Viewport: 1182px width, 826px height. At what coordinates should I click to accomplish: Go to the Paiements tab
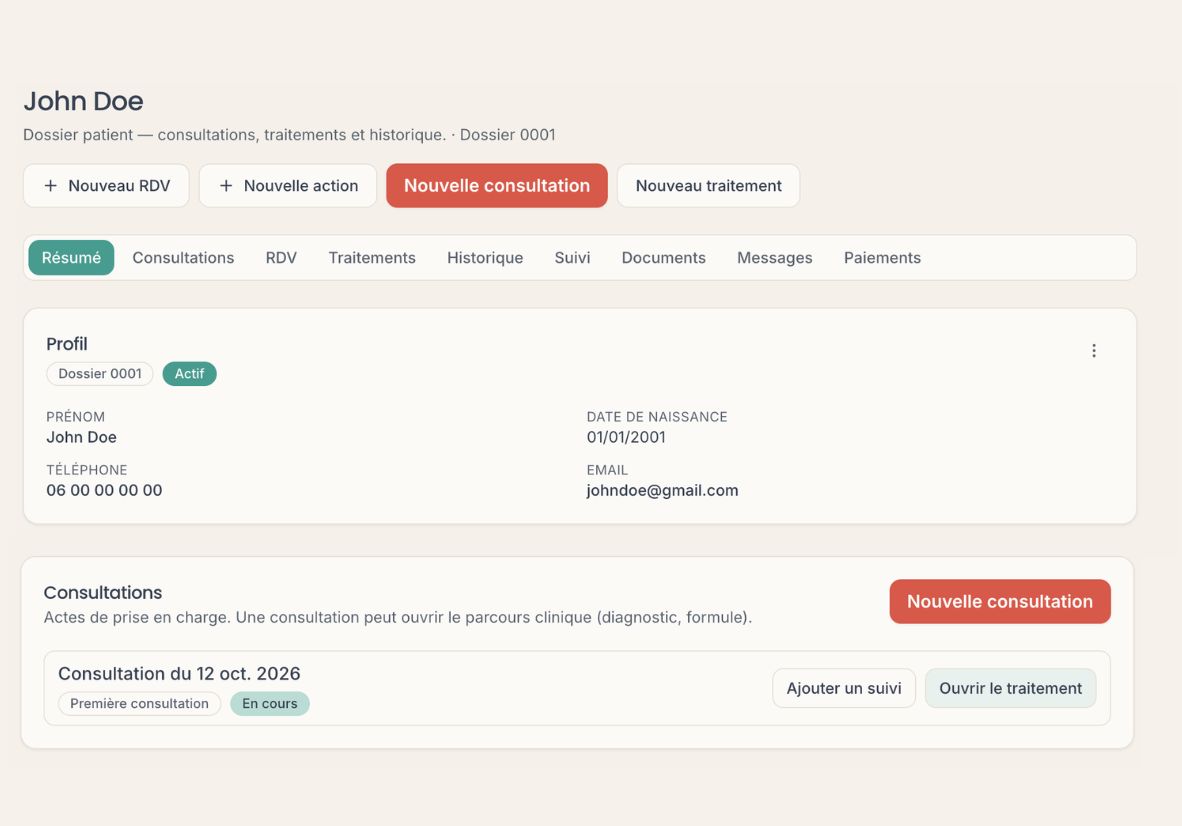pyautogui.click(x=882, y=258)
